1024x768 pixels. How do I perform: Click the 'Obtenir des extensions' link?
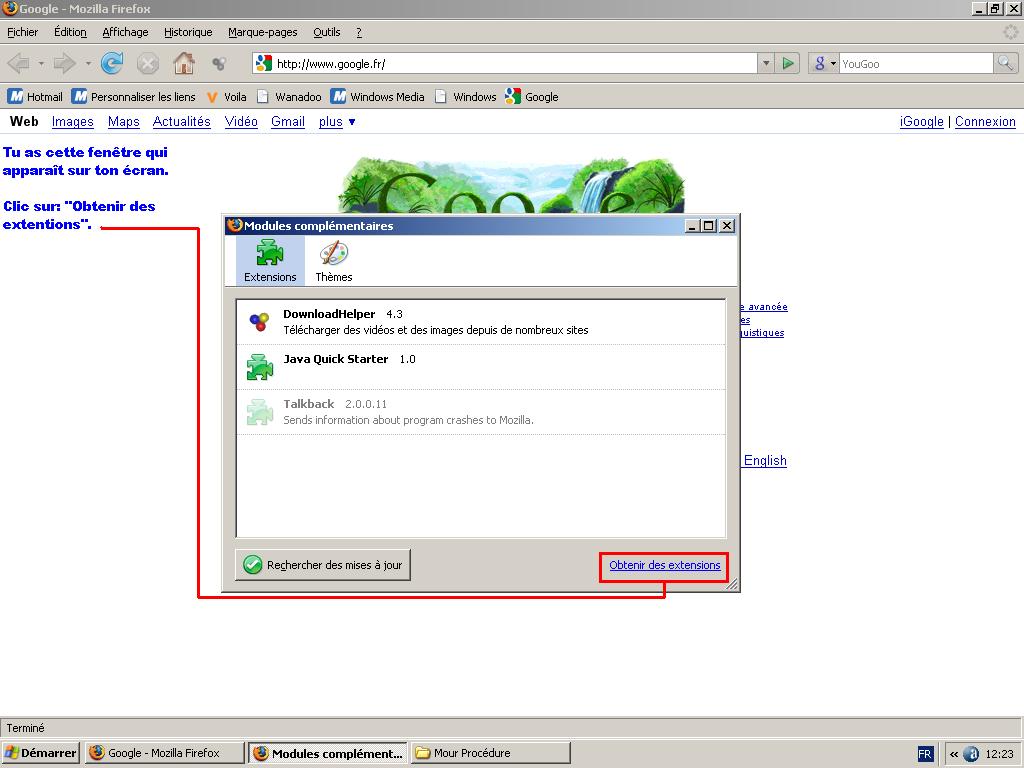click(x=664, y=565)
